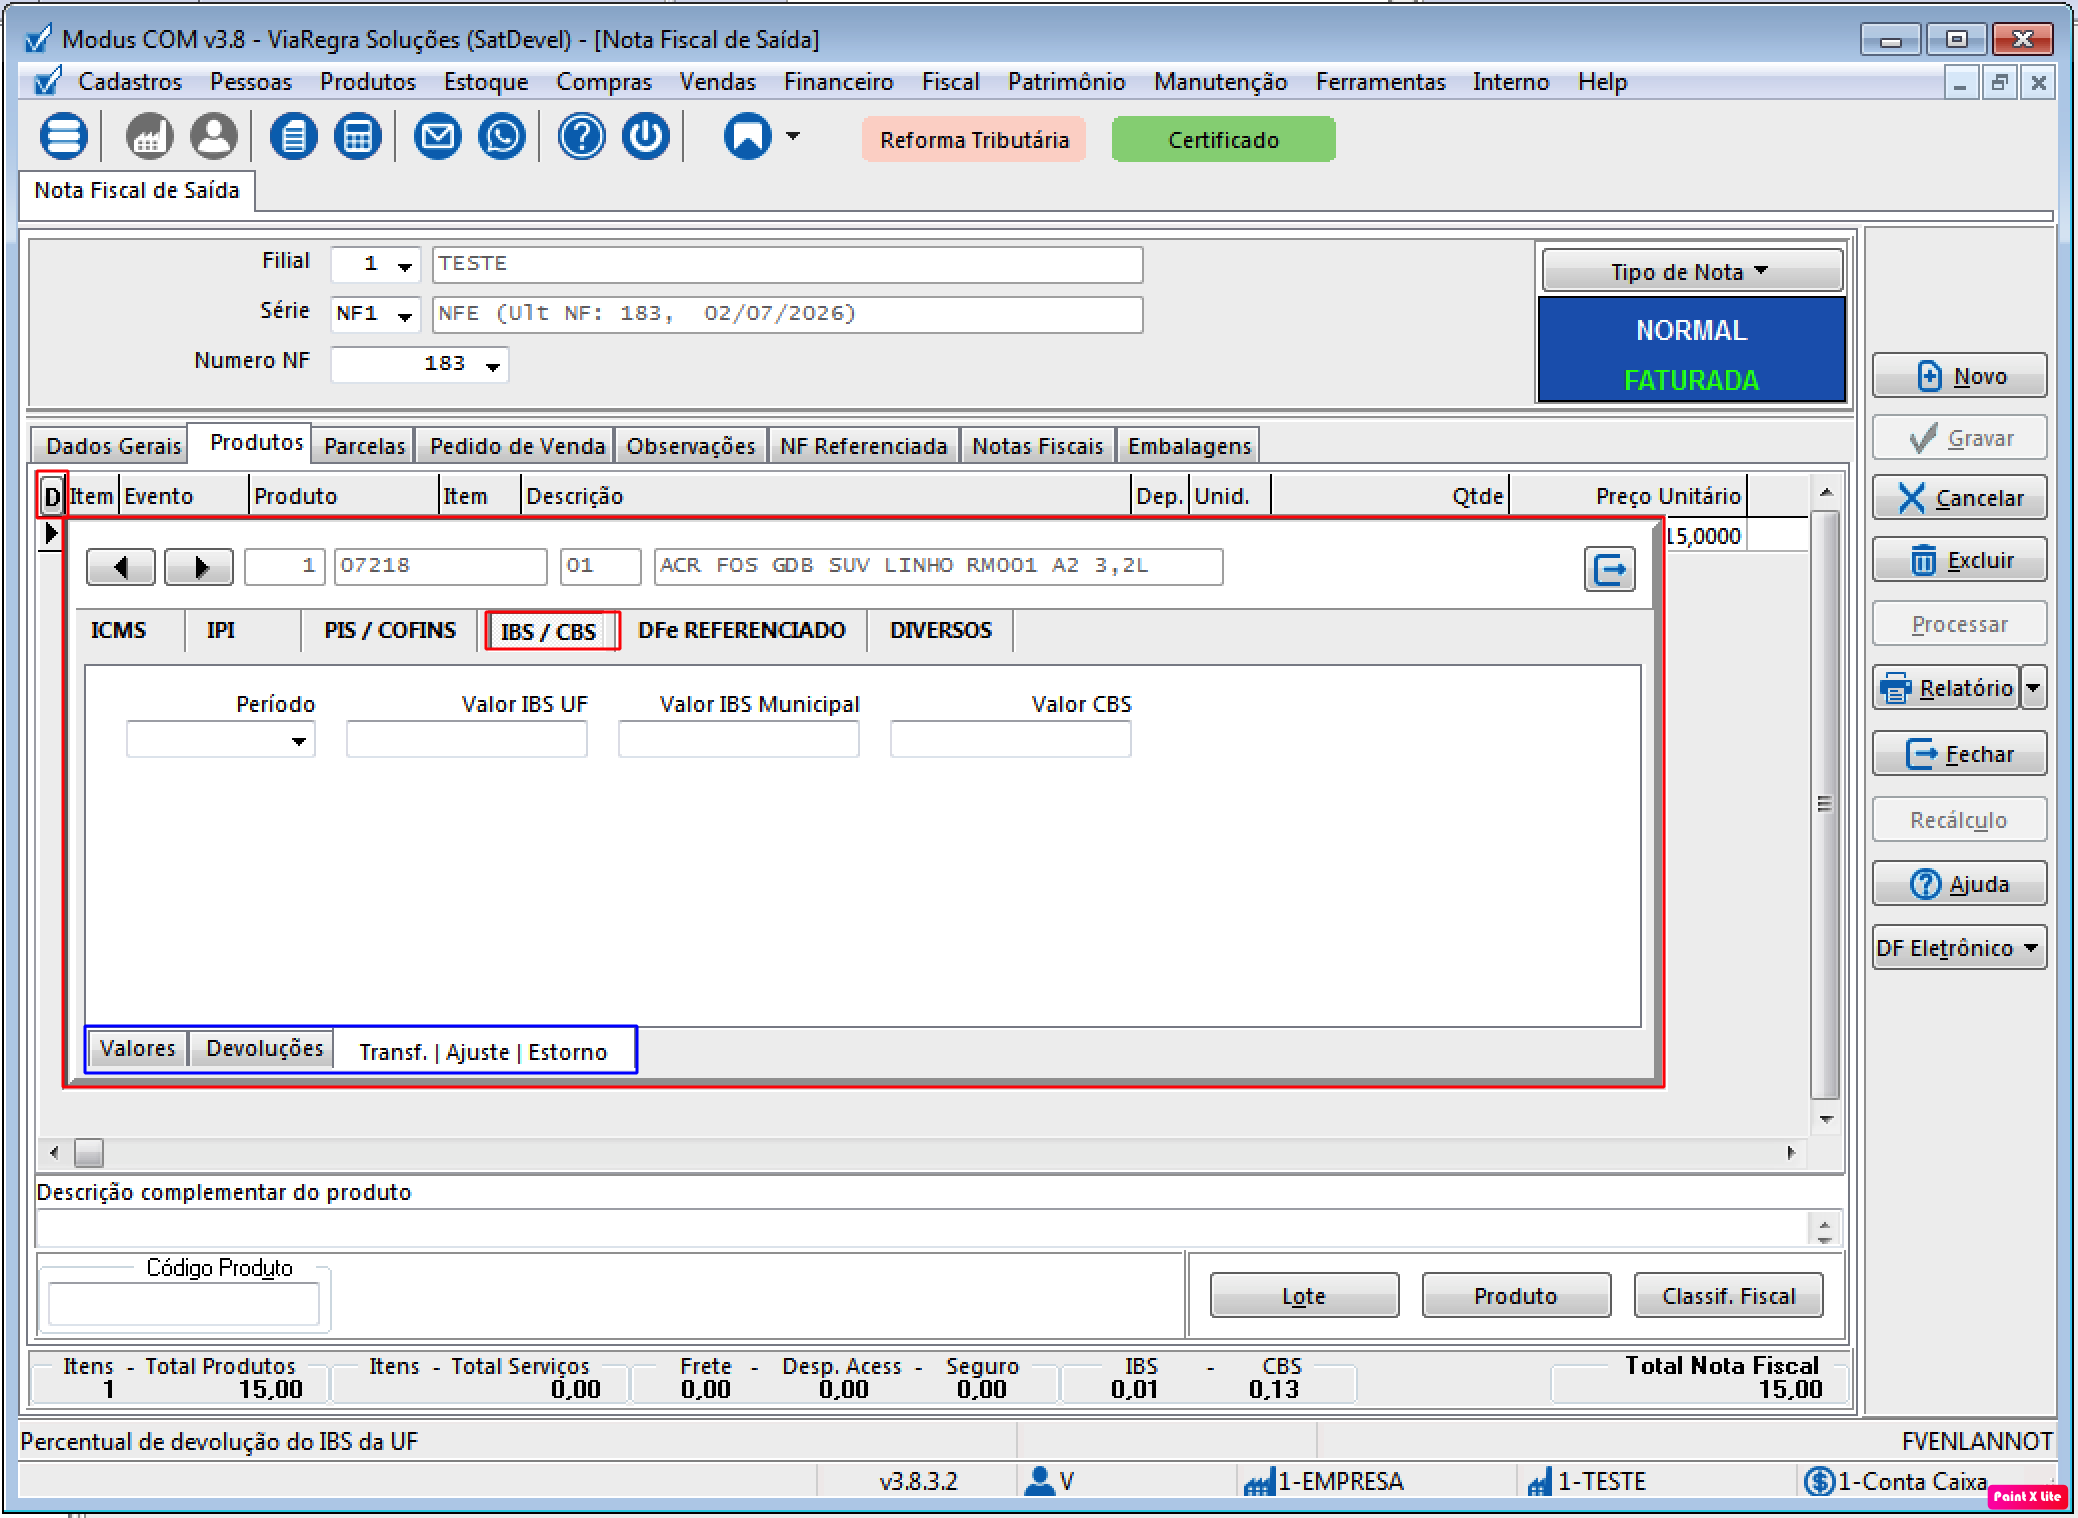
Task: Open the factory company toolbar icon
Action: 149,136
